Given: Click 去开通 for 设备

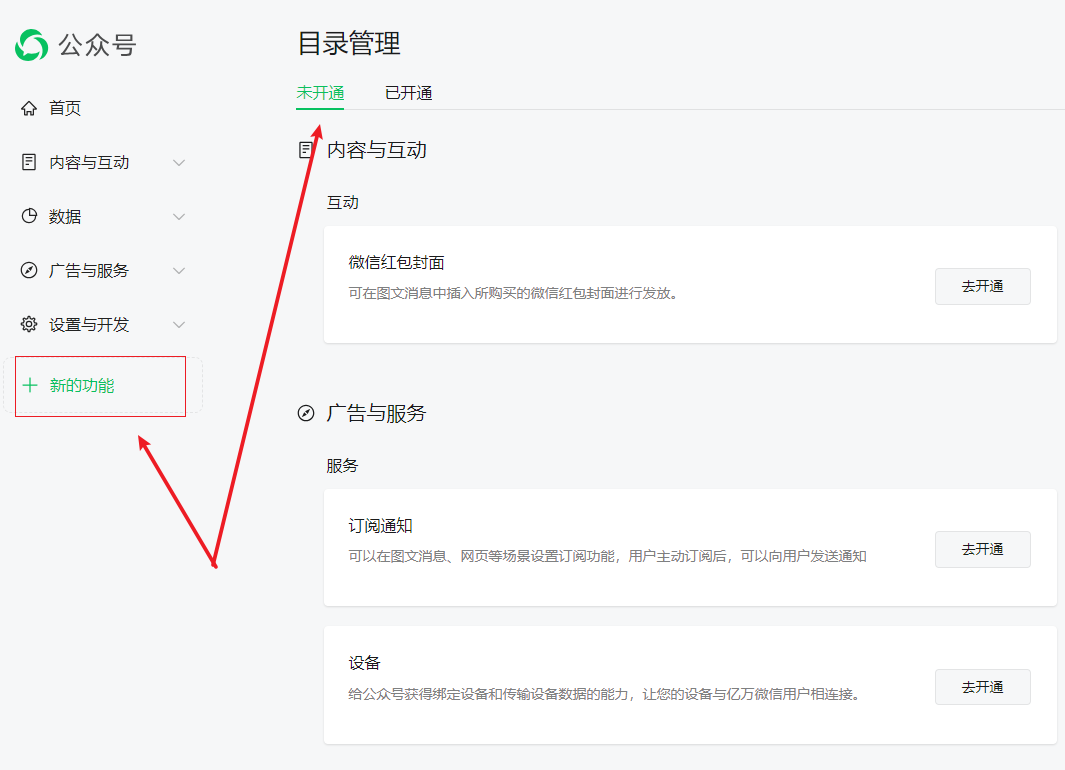Looking at the screenshot, I should 982,687.
